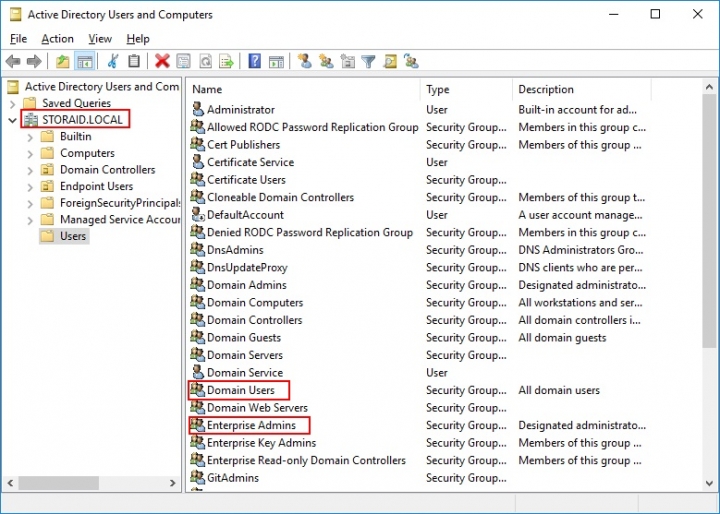This screenshot has height=514, width=720.
Task: Delete the selected object with the red X
Action: pos(162,61)
